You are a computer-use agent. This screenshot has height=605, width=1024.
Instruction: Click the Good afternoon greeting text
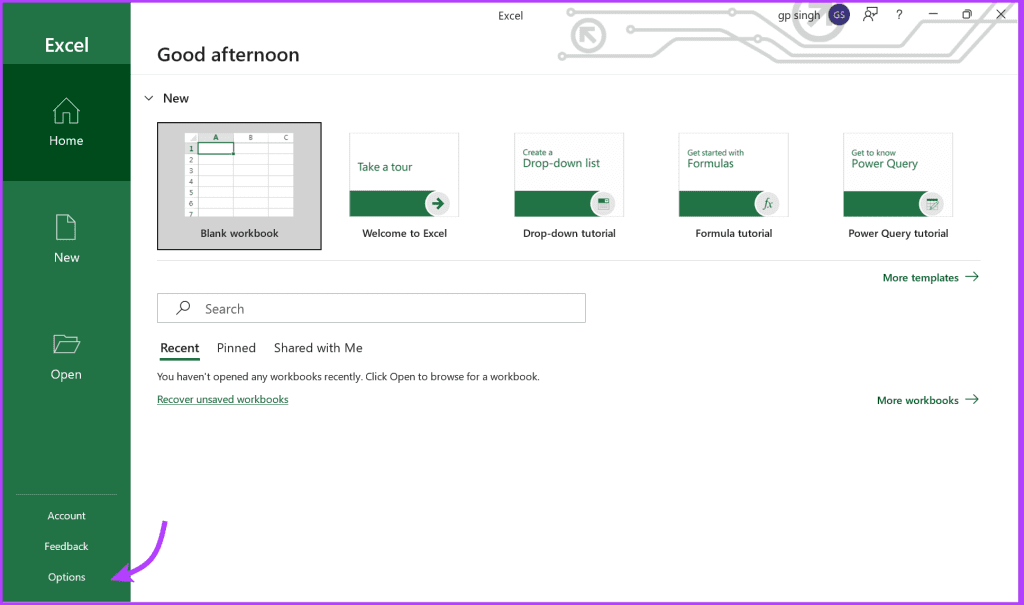(228, 54)
